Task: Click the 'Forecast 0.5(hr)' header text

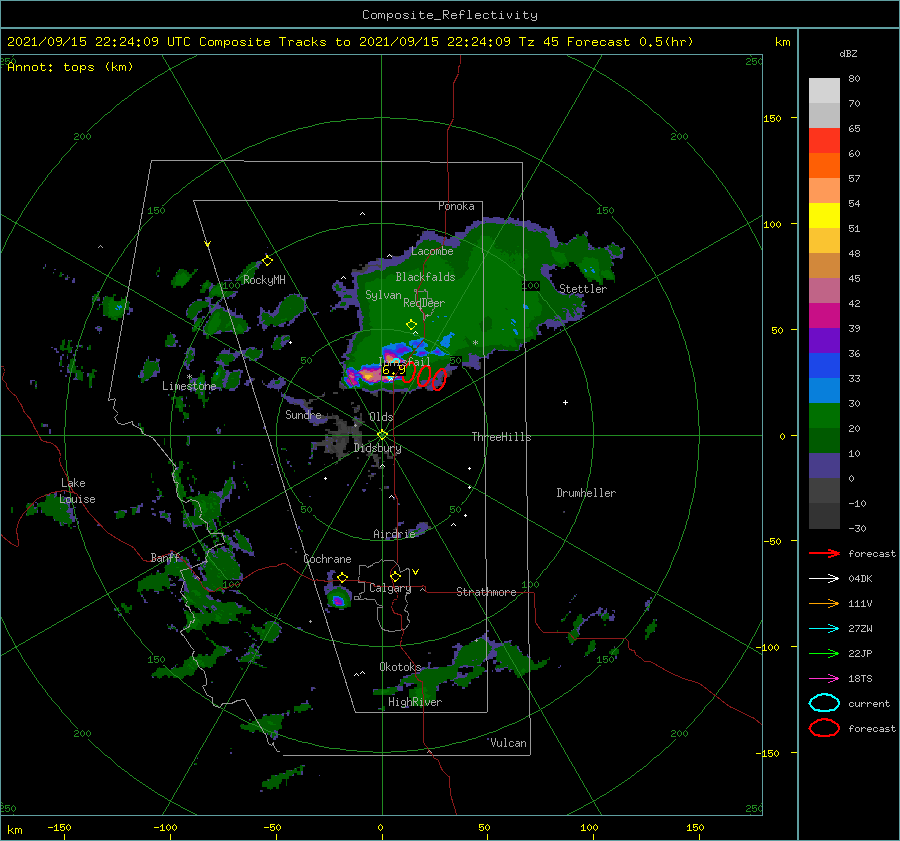Action: pyautogui.click(x=630, y=42)
